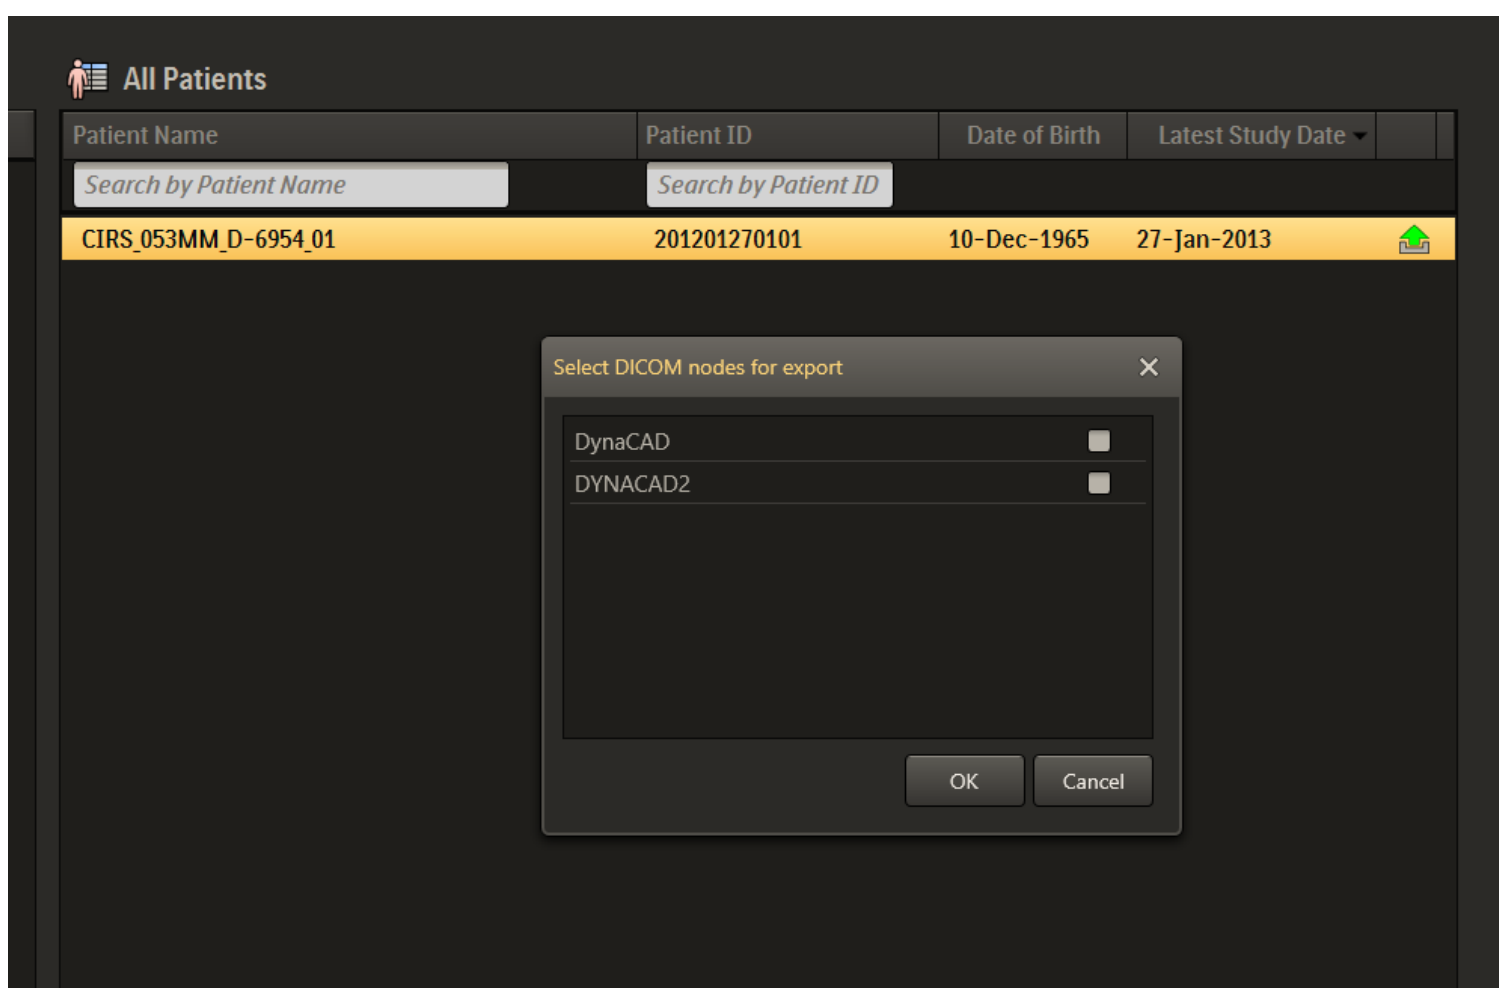This screenshot has width=1509, height=999.
Task: Check the DynaCAD node checkbox
Action: (1098, 441)
